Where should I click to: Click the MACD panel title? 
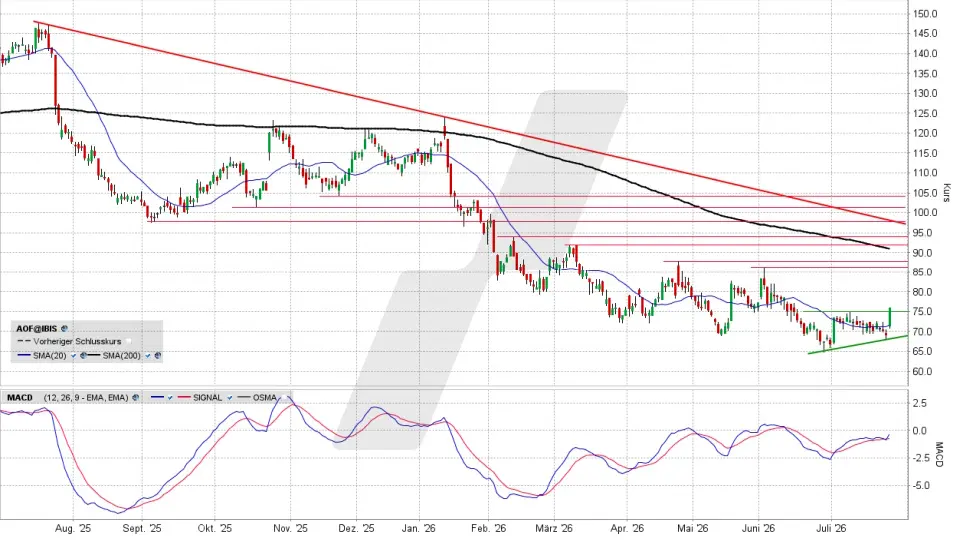tap(20, 397)
